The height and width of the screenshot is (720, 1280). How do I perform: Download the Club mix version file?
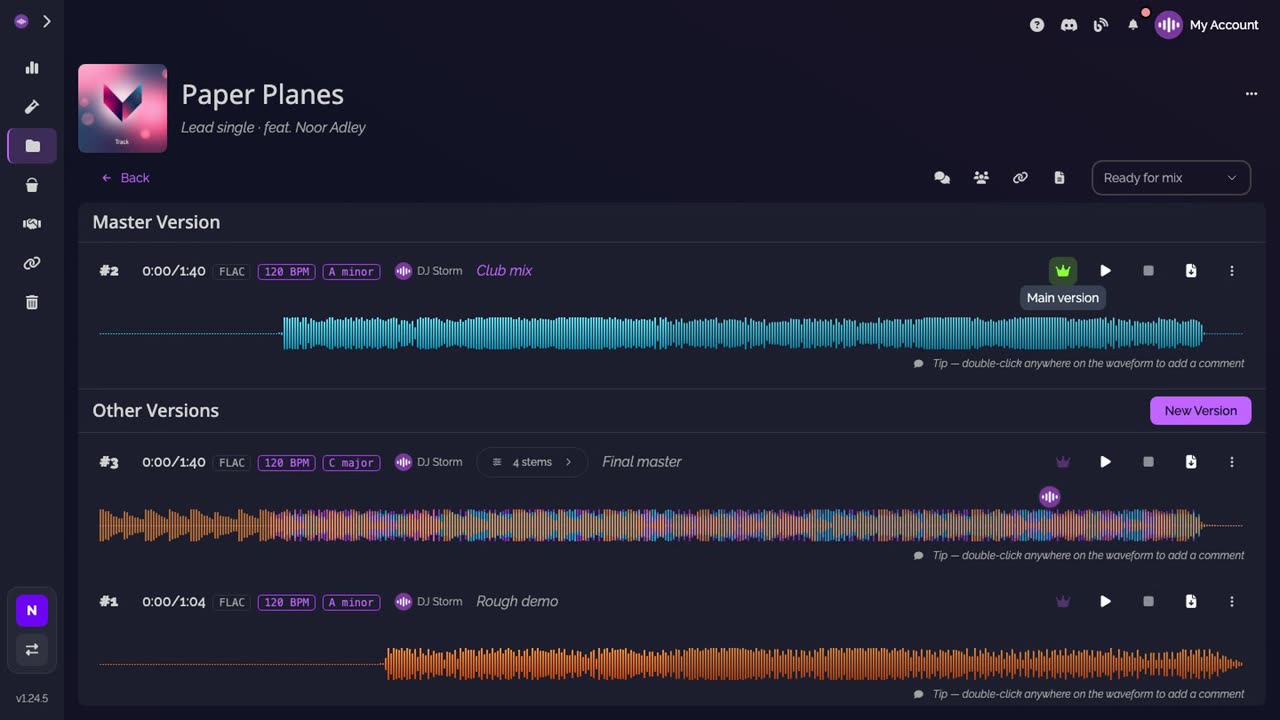click(1191, 271)
